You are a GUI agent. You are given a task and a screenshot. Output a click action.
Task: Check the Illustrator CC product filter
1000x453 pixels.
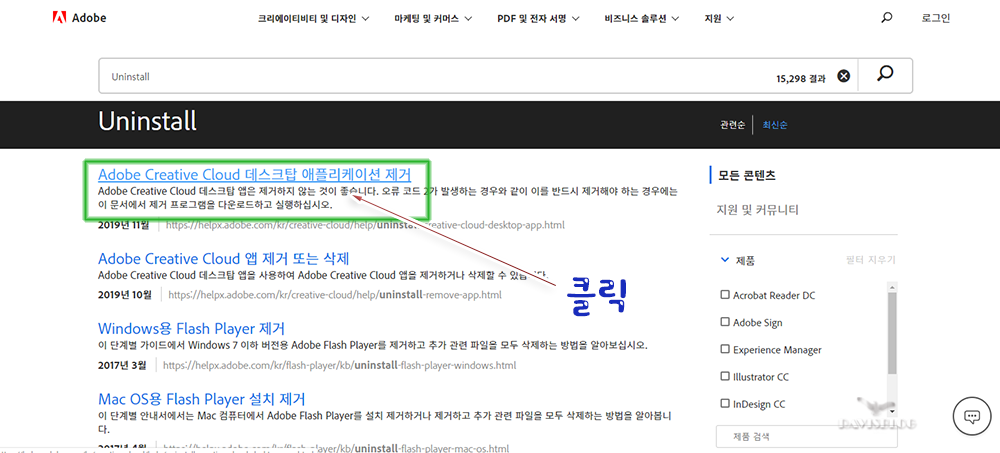(x=724, y=376)
